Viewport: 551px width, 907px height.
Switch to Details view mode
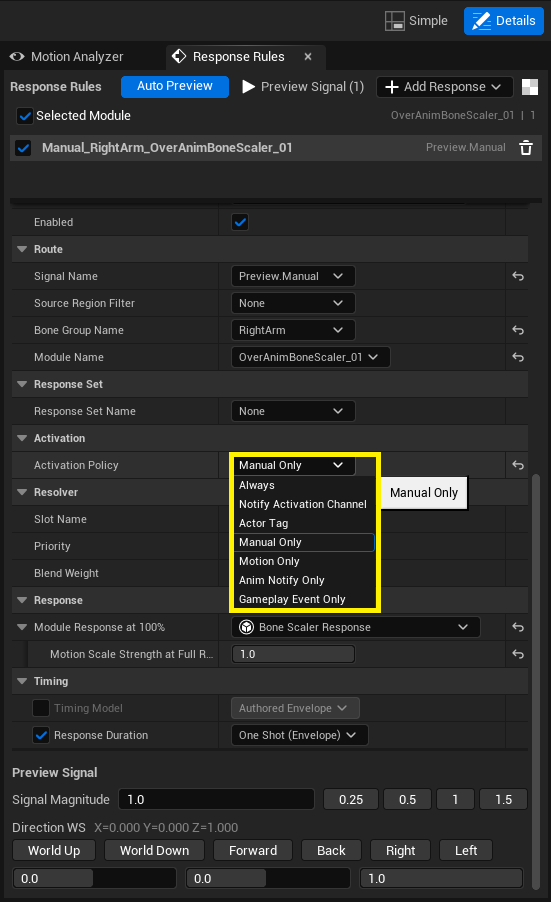[504, 21]
